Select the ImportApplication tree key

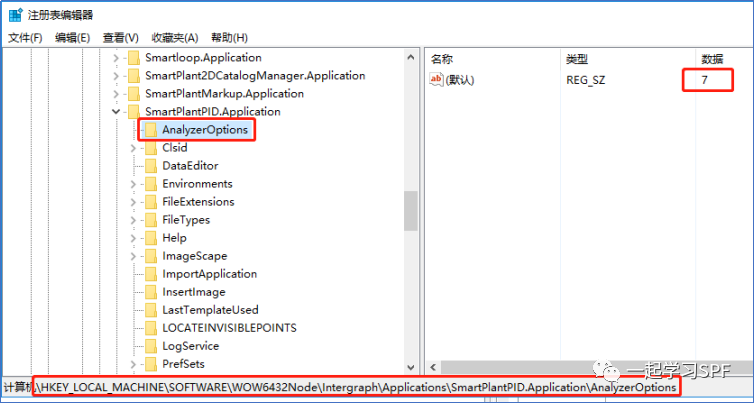209,274
